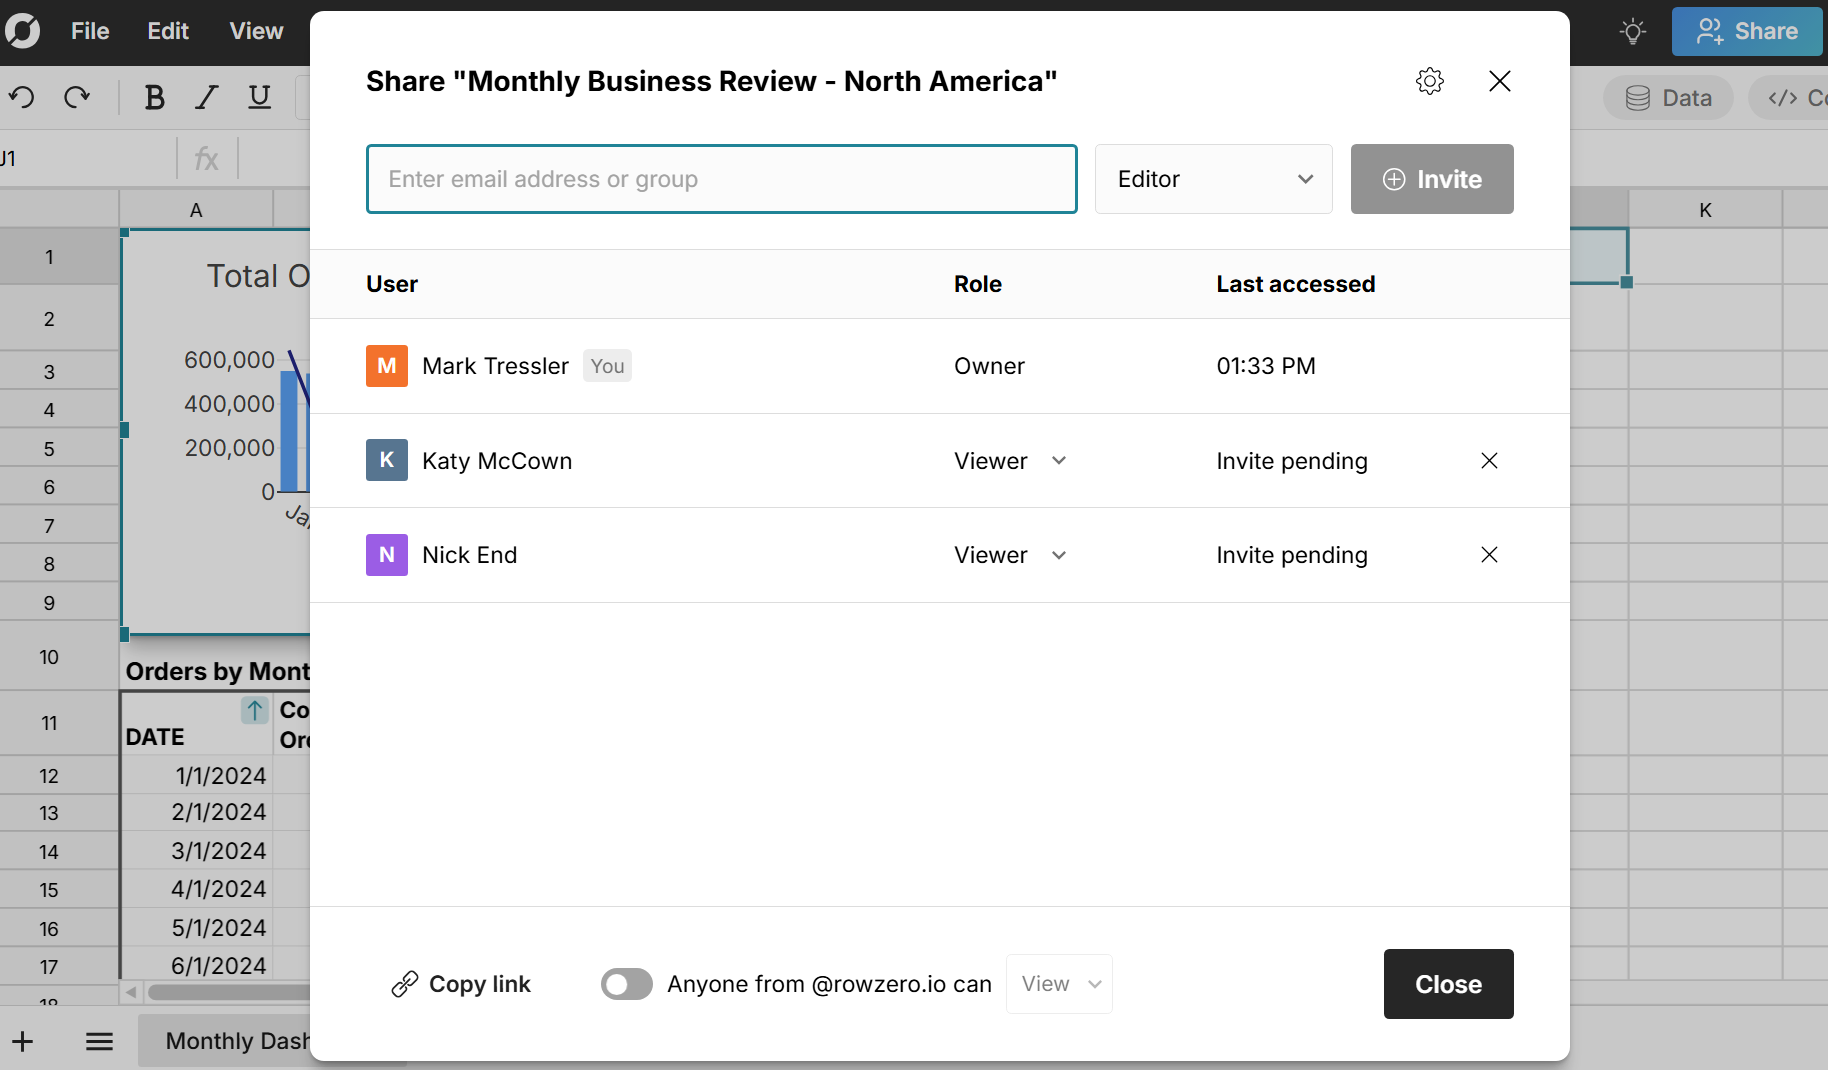Change Katy McCown's Viewer role
Screen dimensions: 1828x1070
point(1010,461)
